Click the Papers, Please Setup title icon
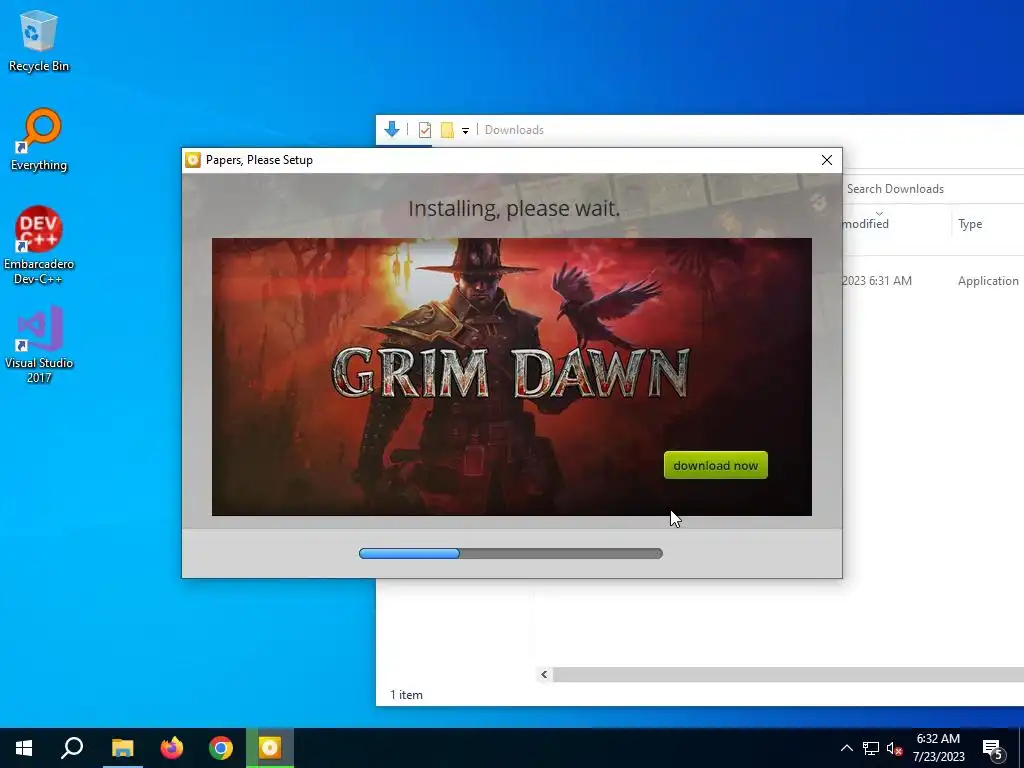The height and width of the screenshot is (768, 1024). [193, 160]
